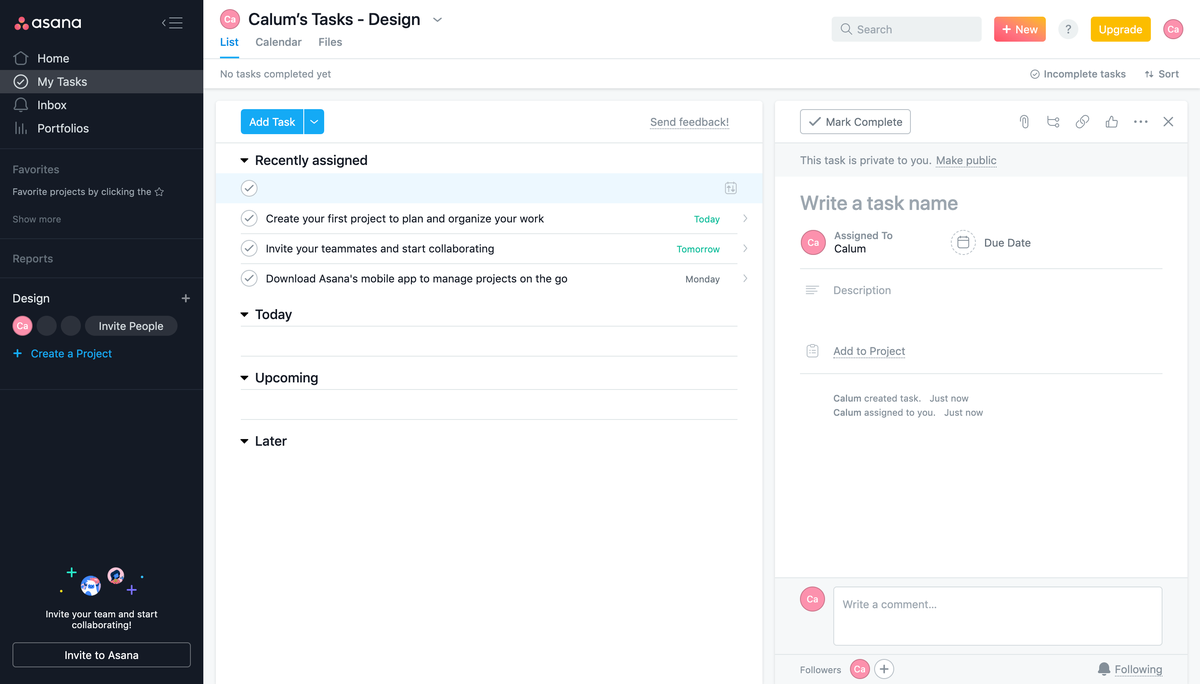Switch to the List tab
This screenshot has width=1200, height=684.
229,42
